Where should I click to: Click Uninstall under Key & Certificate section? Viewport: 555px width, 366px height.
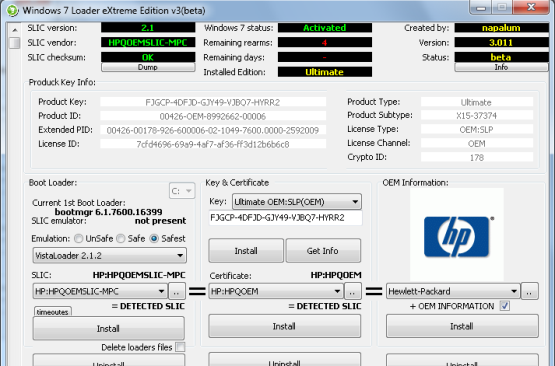(285, 359)
